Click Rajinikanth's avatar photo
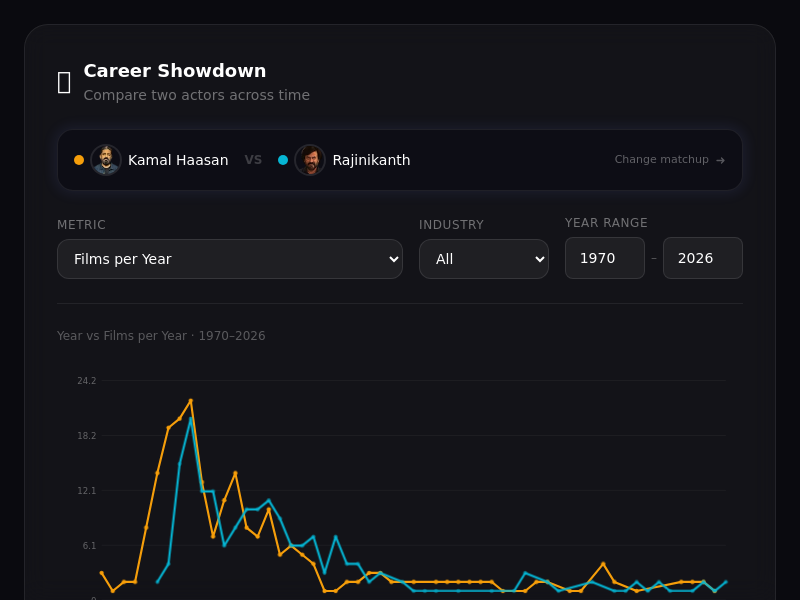The height and width of the screenshot is (600, 800). 310,160
